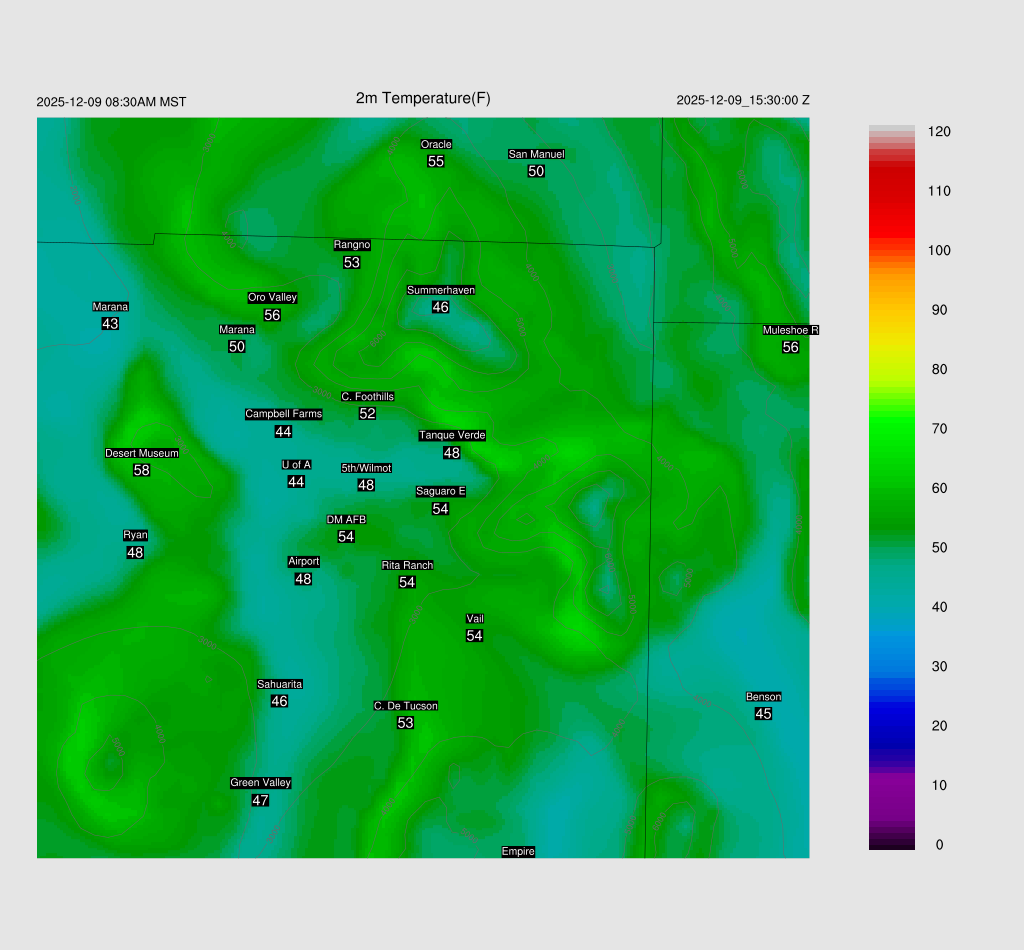Click the Muleshoe R station label
This screenshot has height=950, width=1024.
[x=790, y=331]
